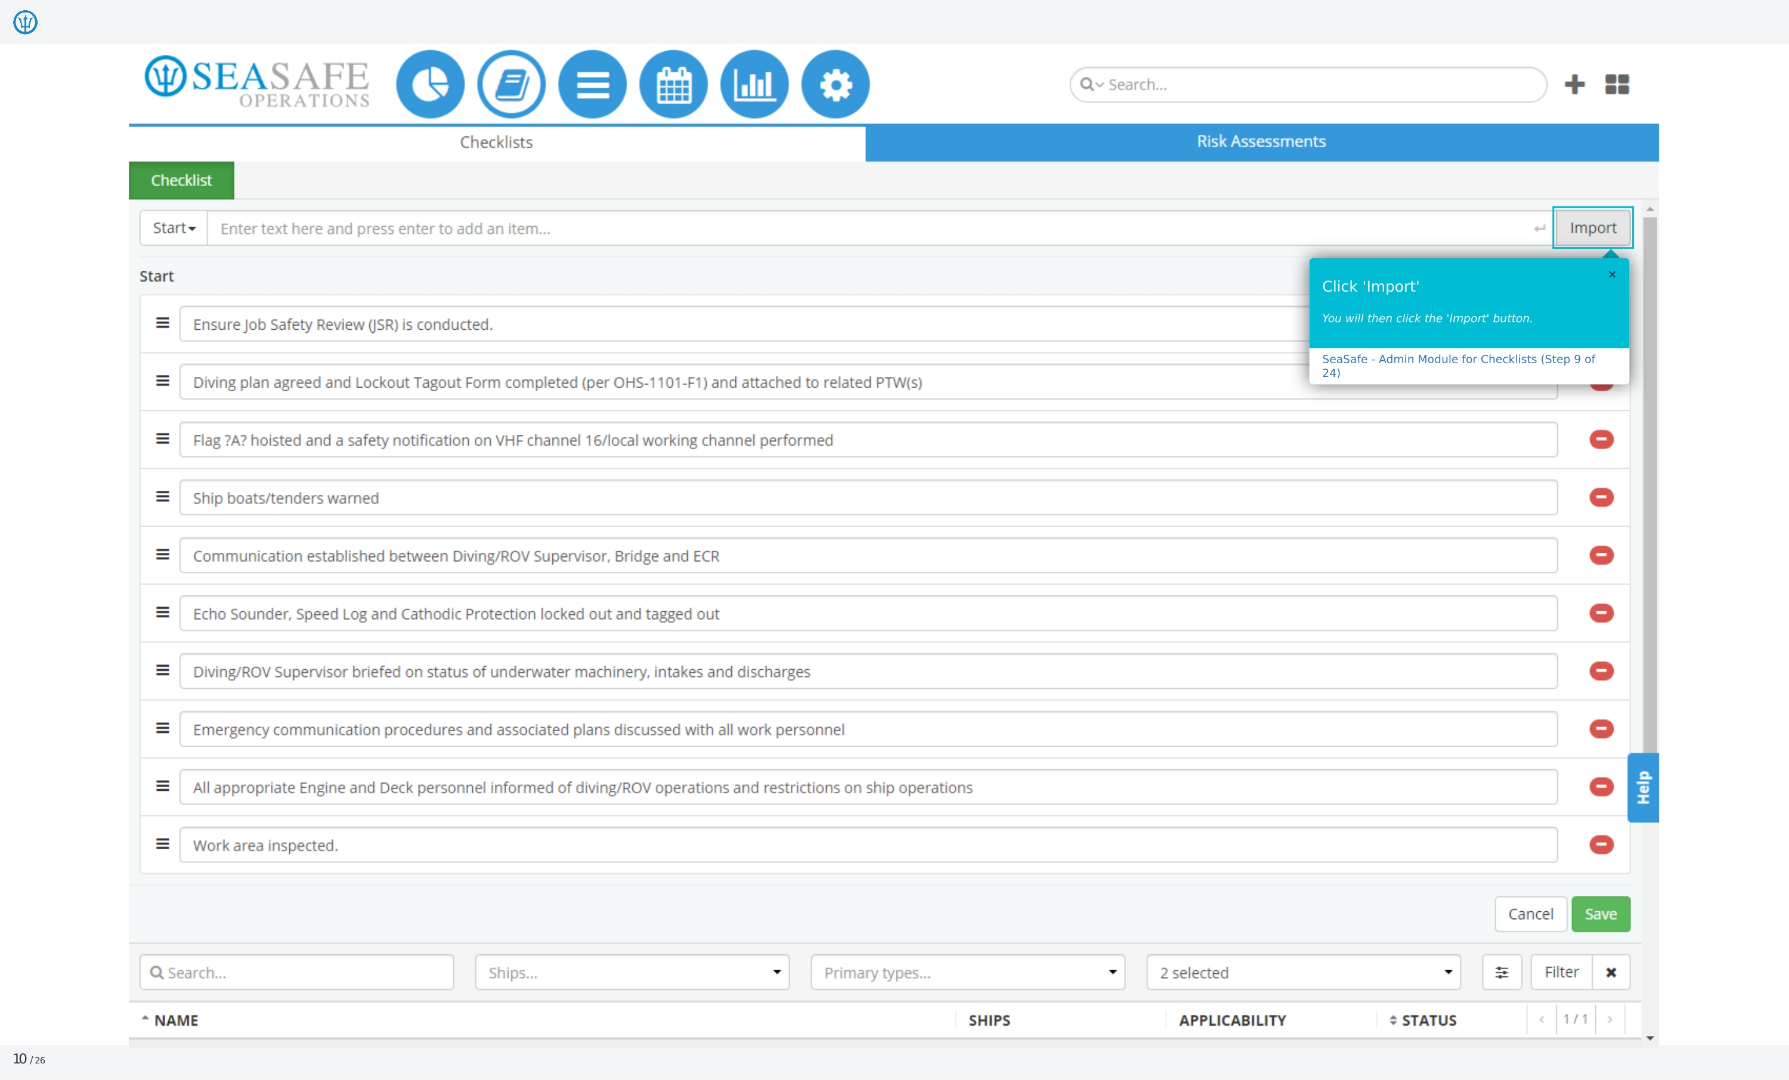Save the checklist
Image resolution: width=1789 pixels, height=1080 pixels.
(1600, 915)
